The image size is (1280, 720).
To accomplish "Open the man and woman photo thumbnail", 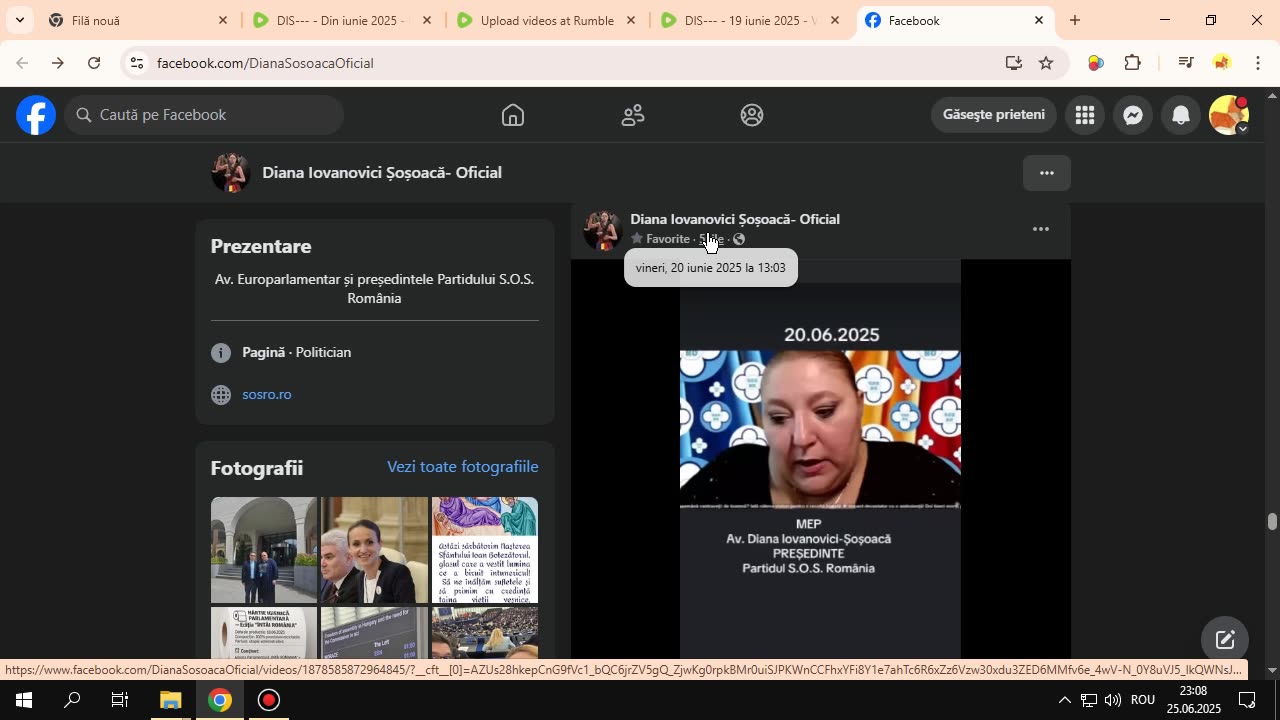I will coord(374,550).
